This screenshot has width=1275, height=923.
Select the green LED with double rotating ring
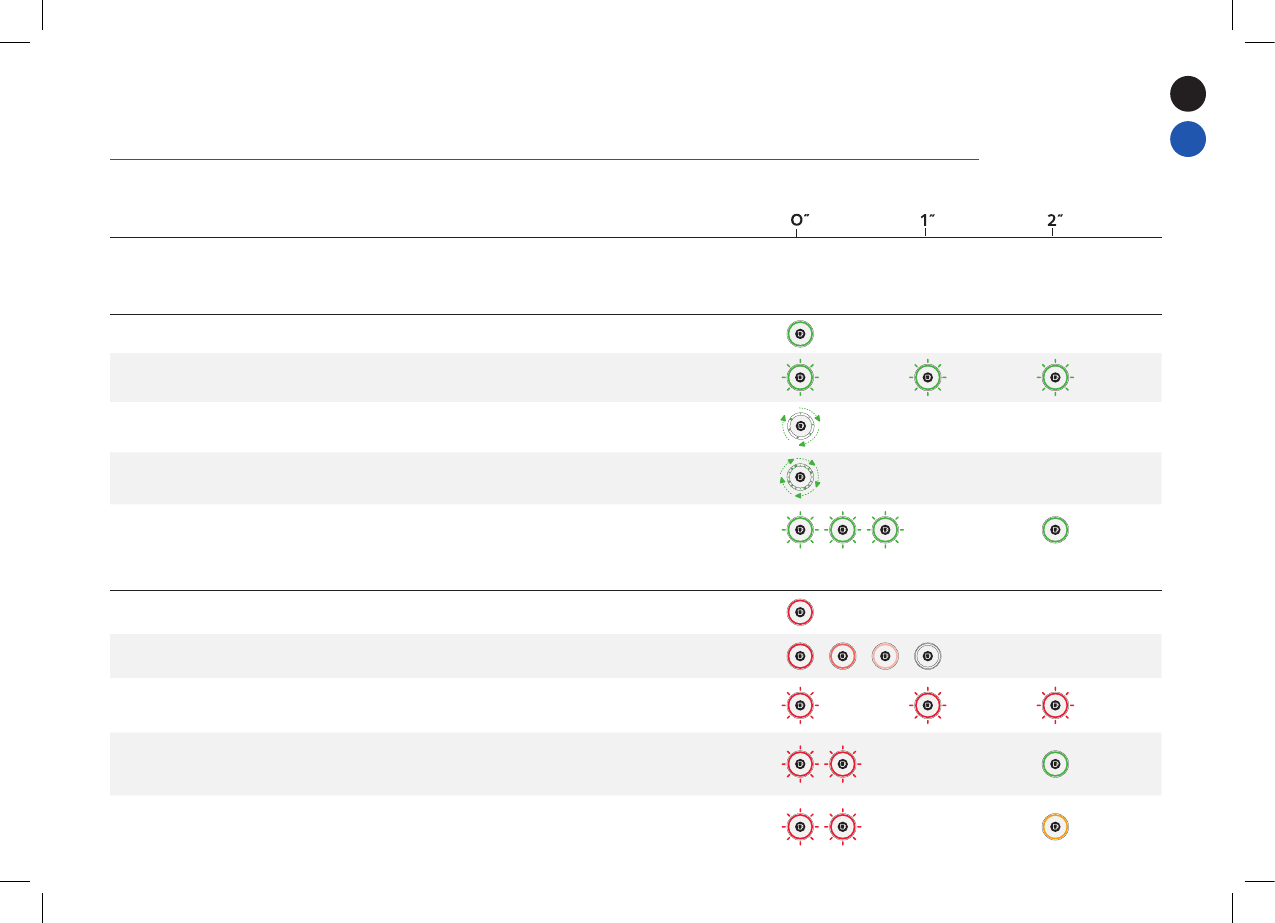tap(799, 477)
